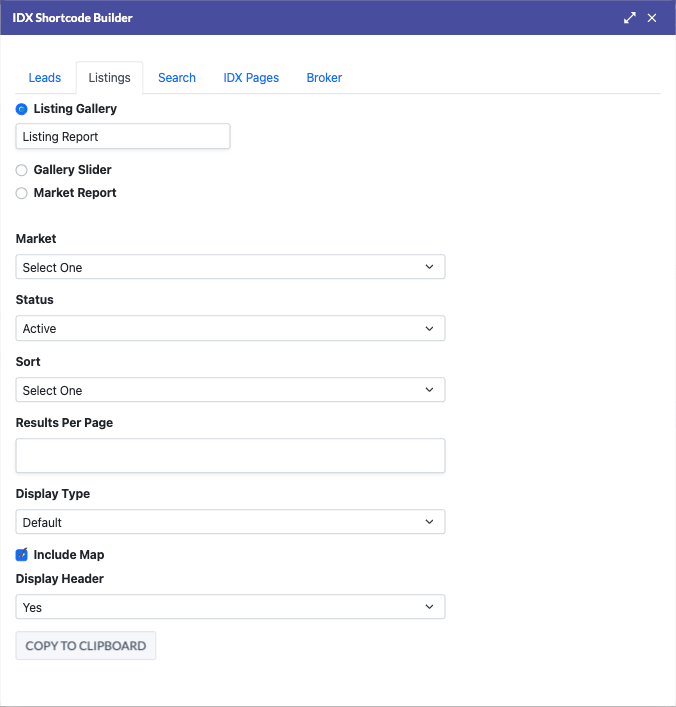Screen dimensions: 676x707
Task: Open the Search tab
Action: click(x=177, y=78)
